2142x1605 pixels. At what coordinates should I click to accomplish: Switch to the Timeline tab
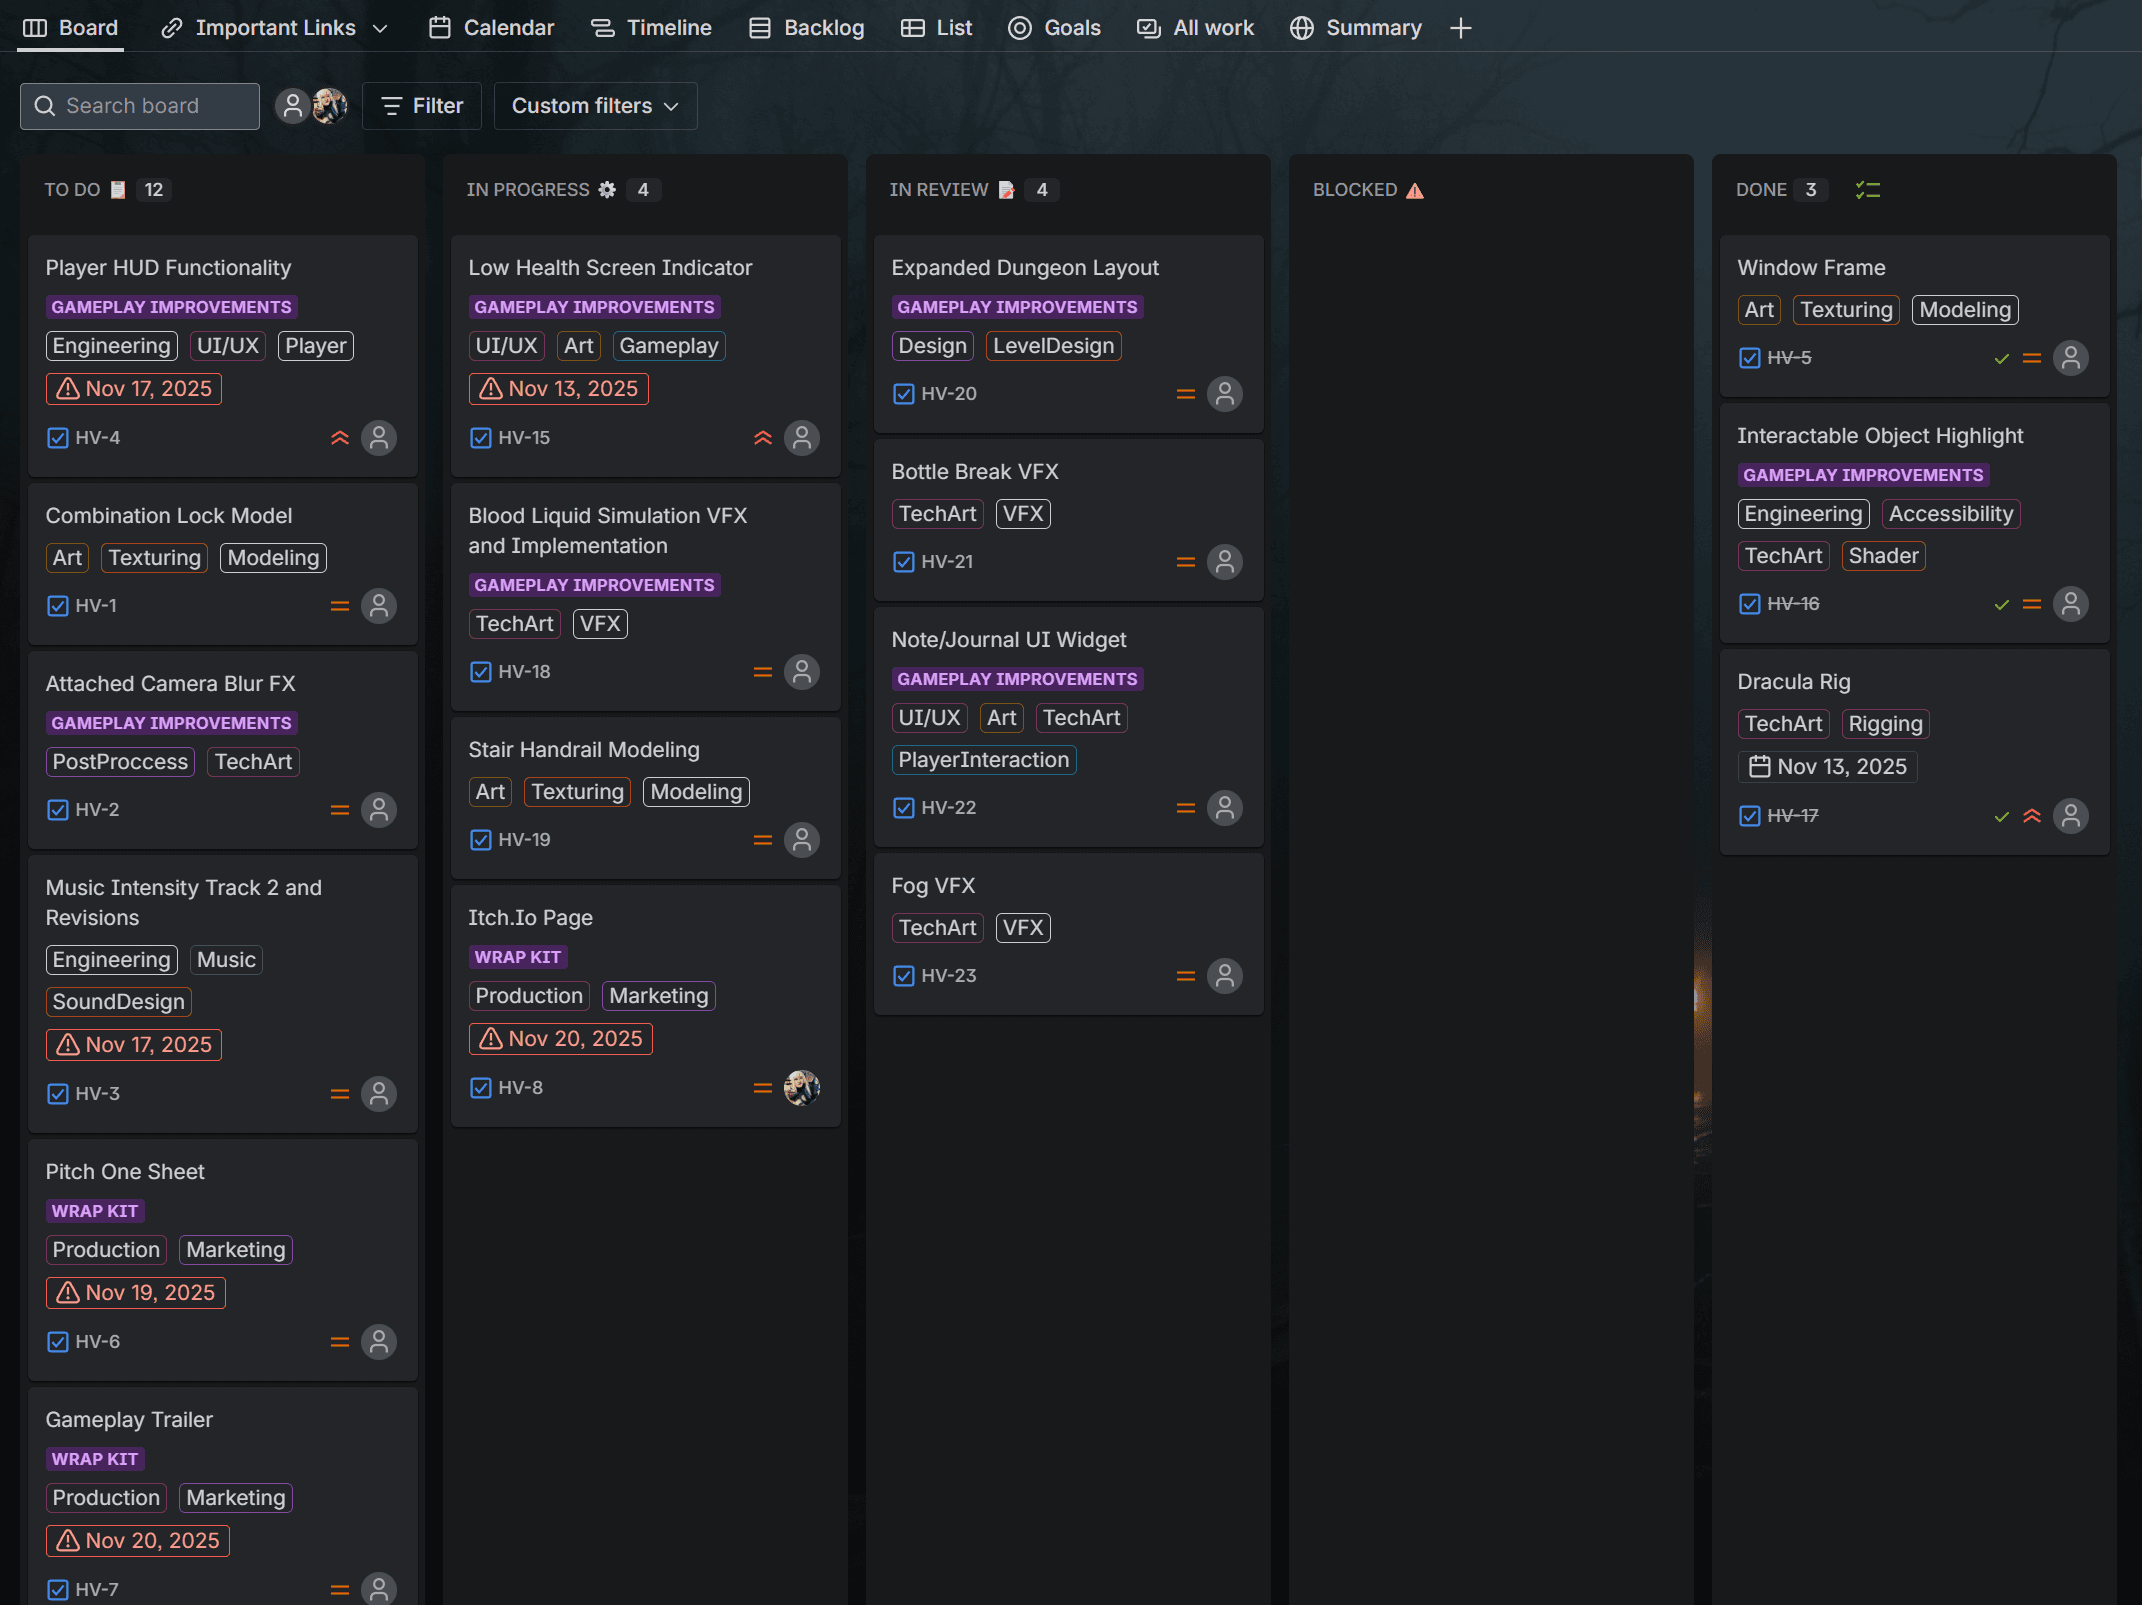[651, 28]
